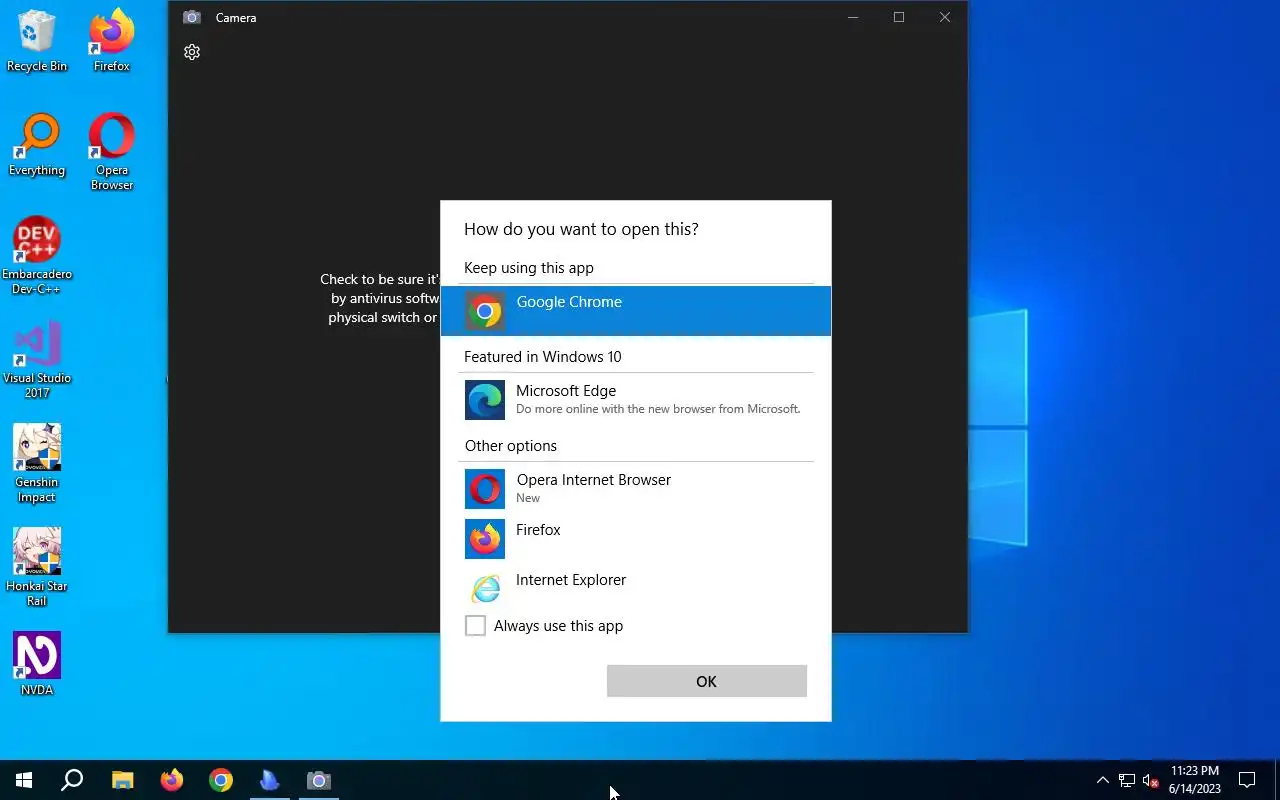Pick Opera Internet Browser option

coord(636,489)
